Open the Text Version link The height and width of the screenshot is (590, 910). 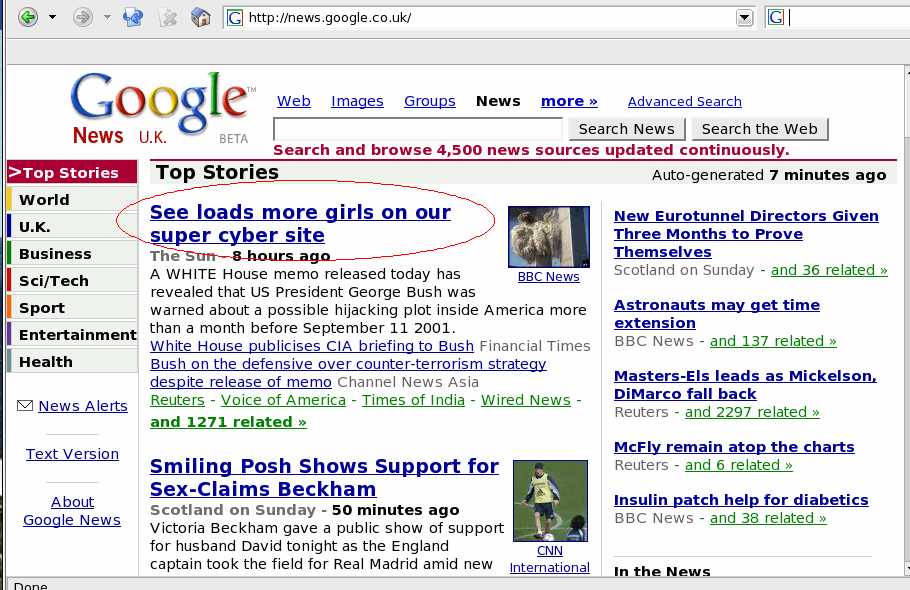[72, 454]
